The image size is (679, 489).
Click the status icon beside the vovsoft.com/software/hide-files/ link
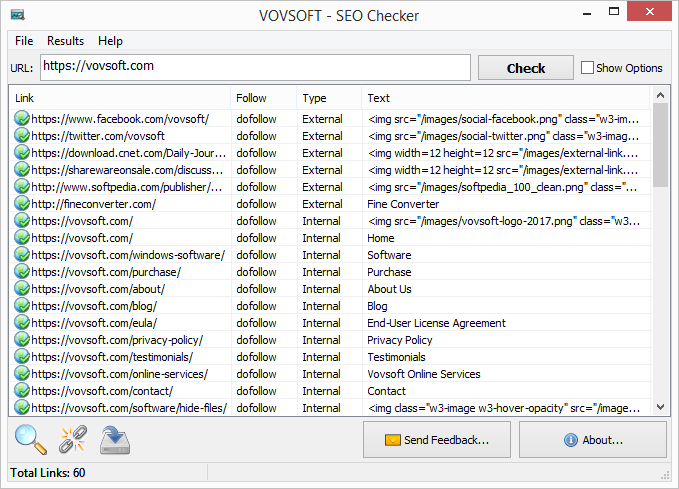[x=22, y=407]
